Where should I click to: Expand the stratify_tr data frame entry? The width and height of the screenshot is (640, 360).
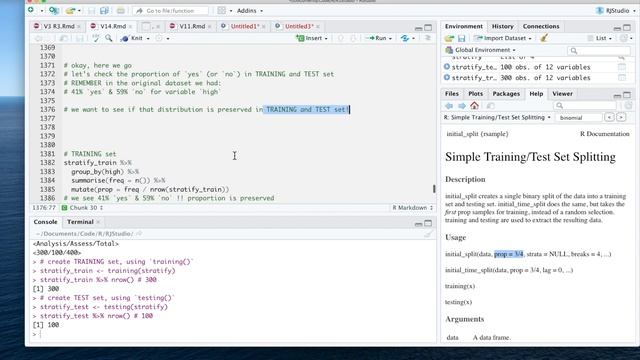pos(447,77)
